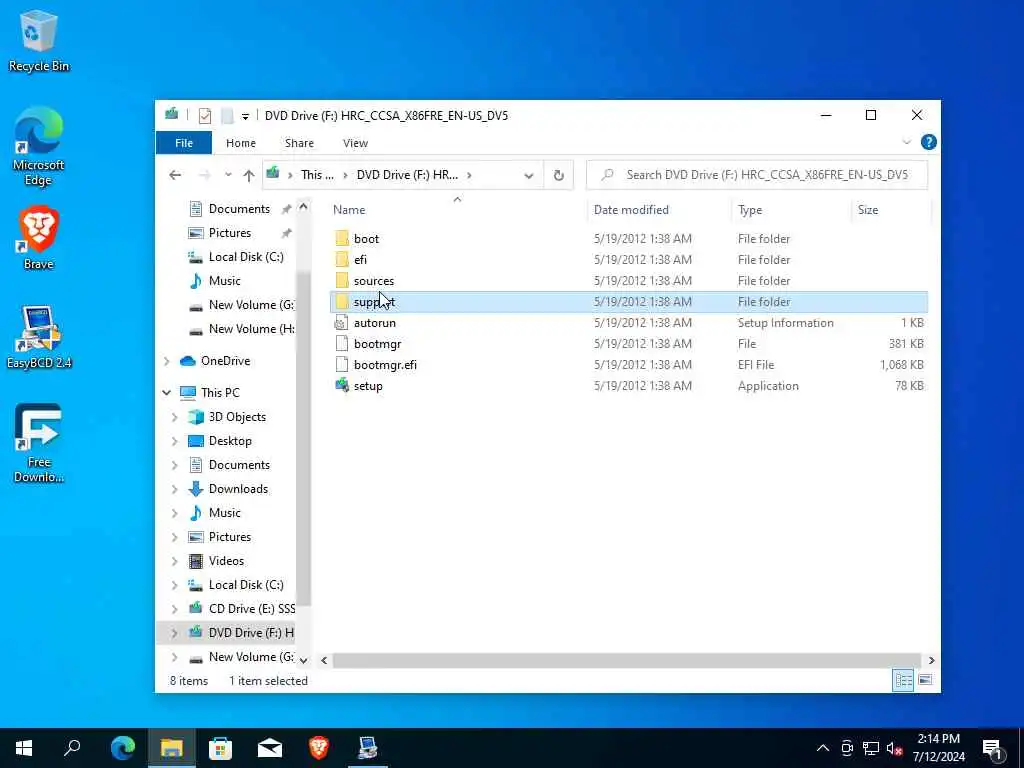Viewport: 1024px width, 768px height.
Task: Select Videos under This PC
Action: 226,561
